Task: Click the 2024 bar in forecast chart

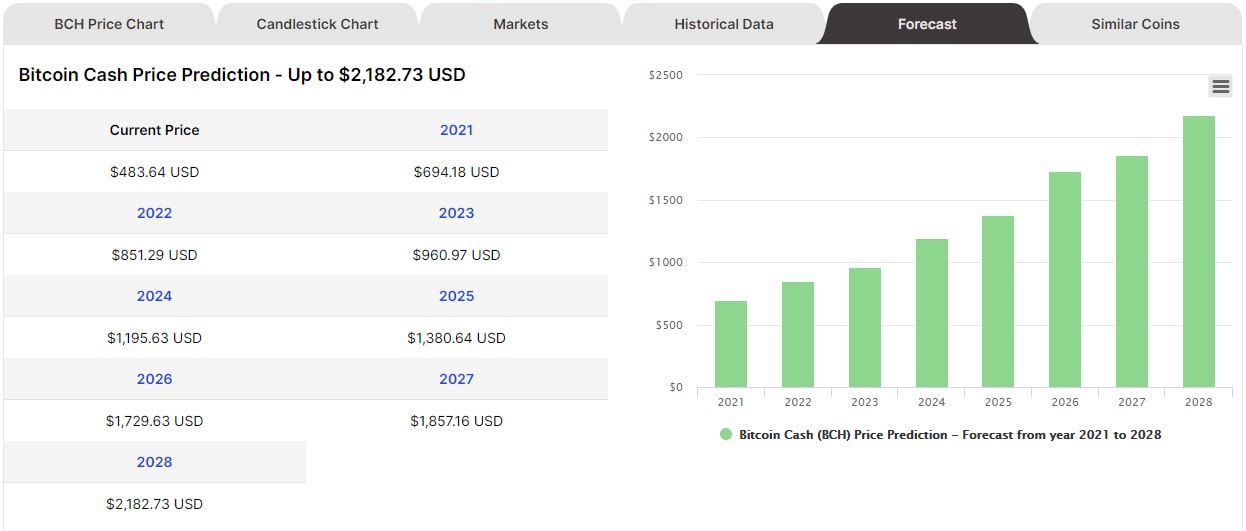Action: coord(932,313)
